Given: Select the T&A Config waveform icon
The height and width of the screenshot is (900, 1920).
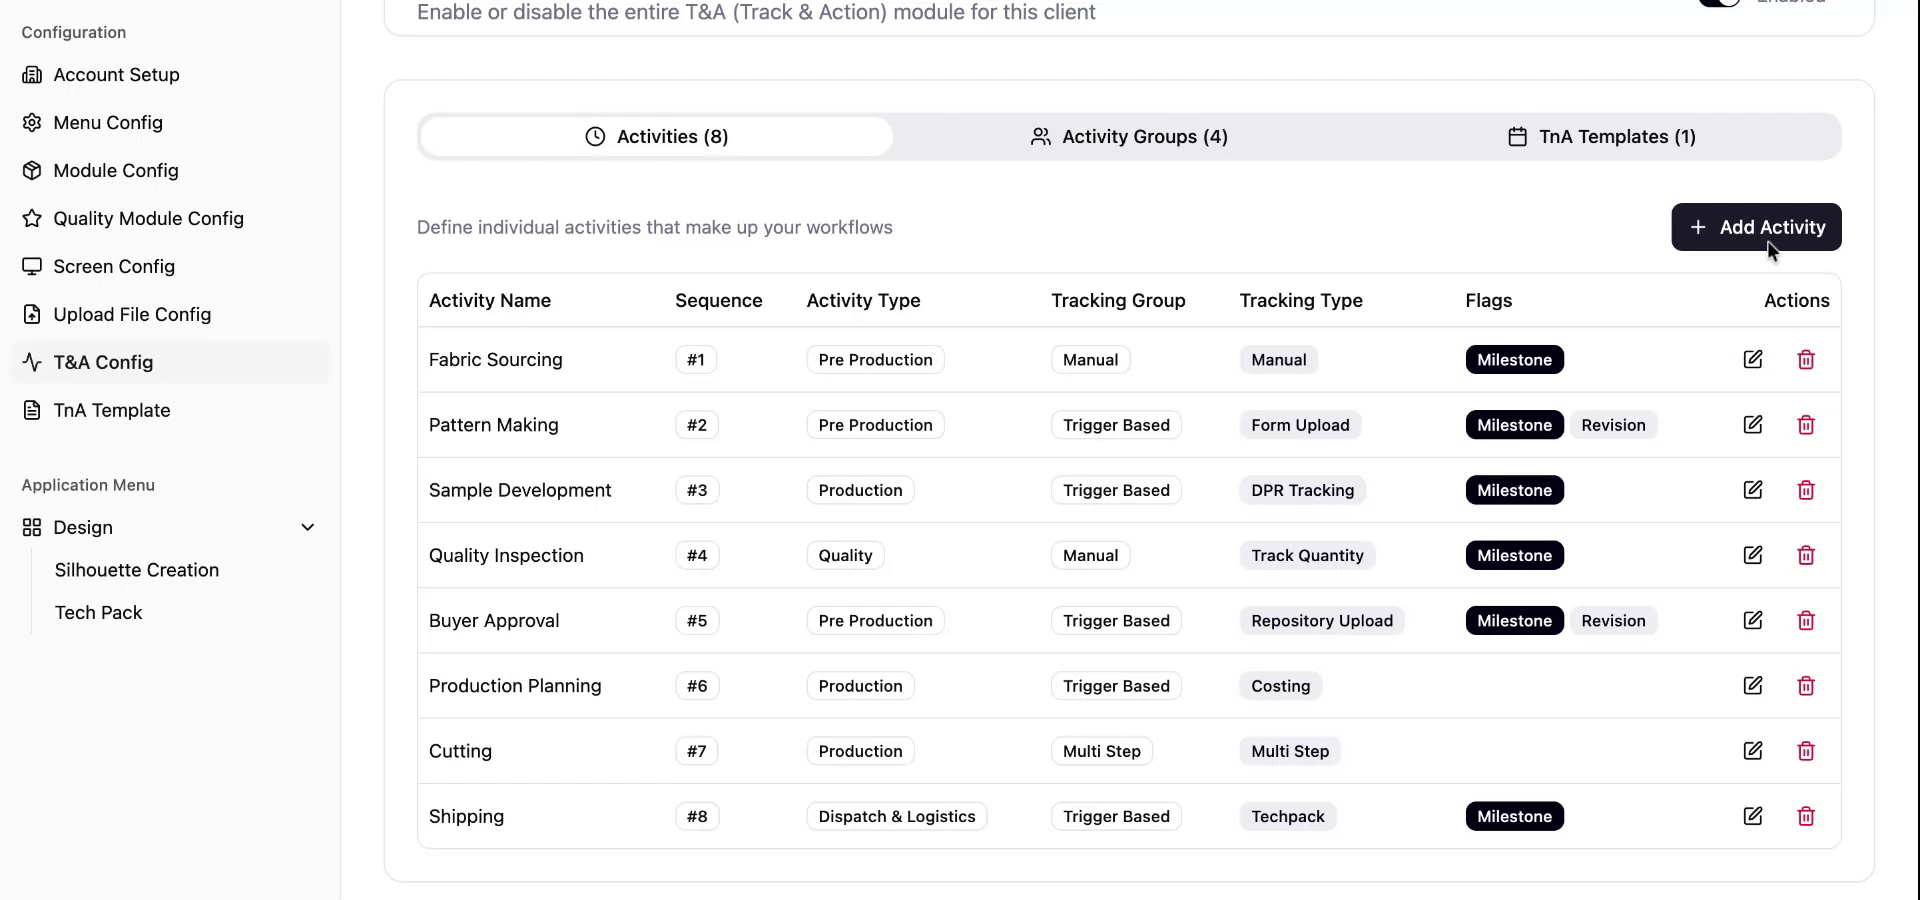Looking at the screenshot, I should (32, 362).
